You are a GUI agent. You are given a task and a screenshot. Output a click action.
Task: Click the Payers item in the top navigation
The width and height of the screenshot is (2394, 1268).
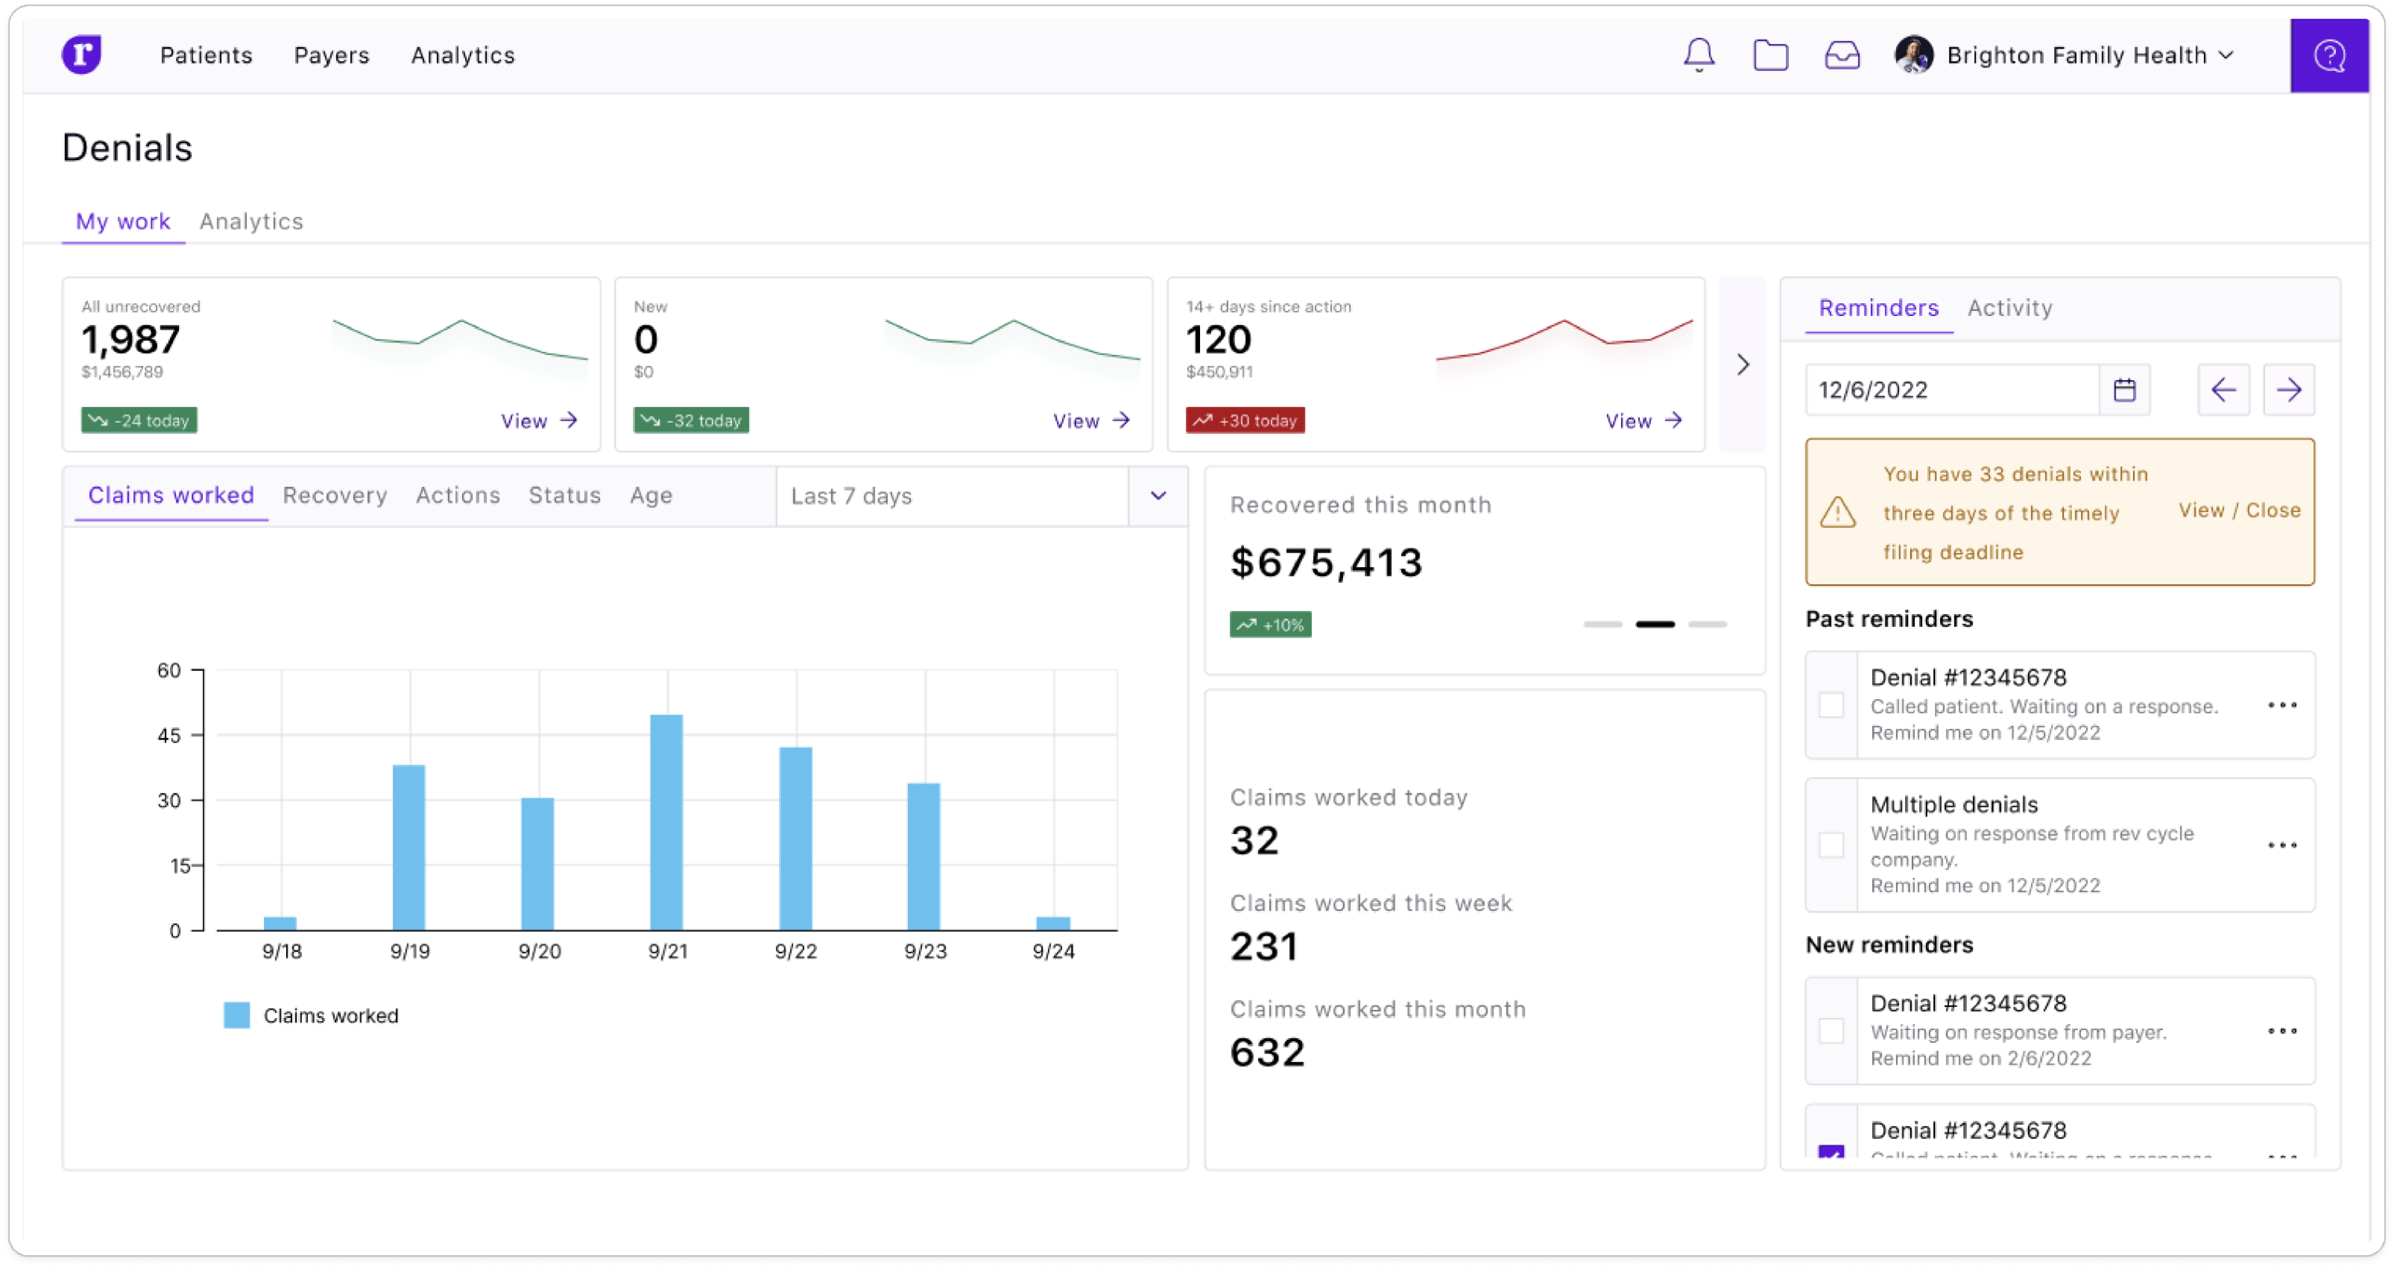[331, 55]
